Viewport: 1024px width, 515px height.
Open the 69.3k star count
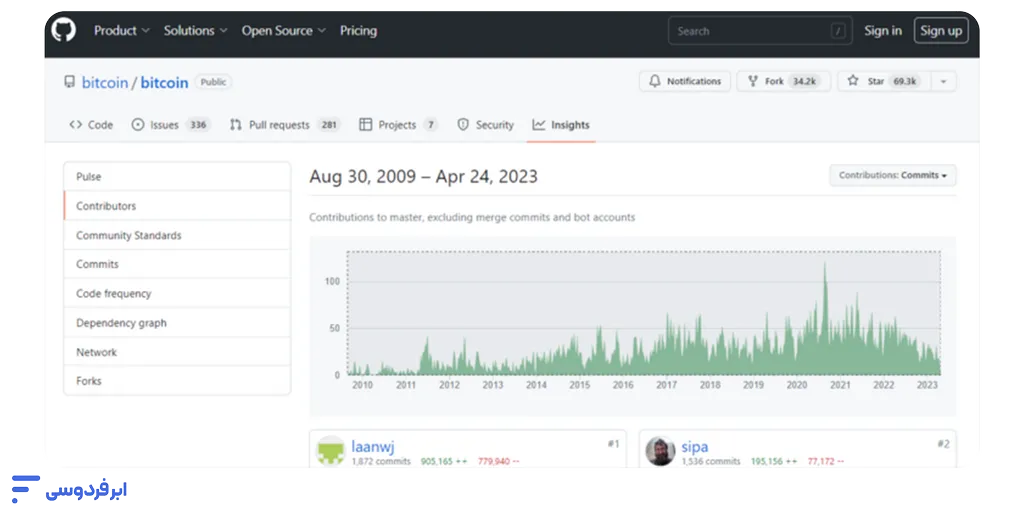coord(904,82)
